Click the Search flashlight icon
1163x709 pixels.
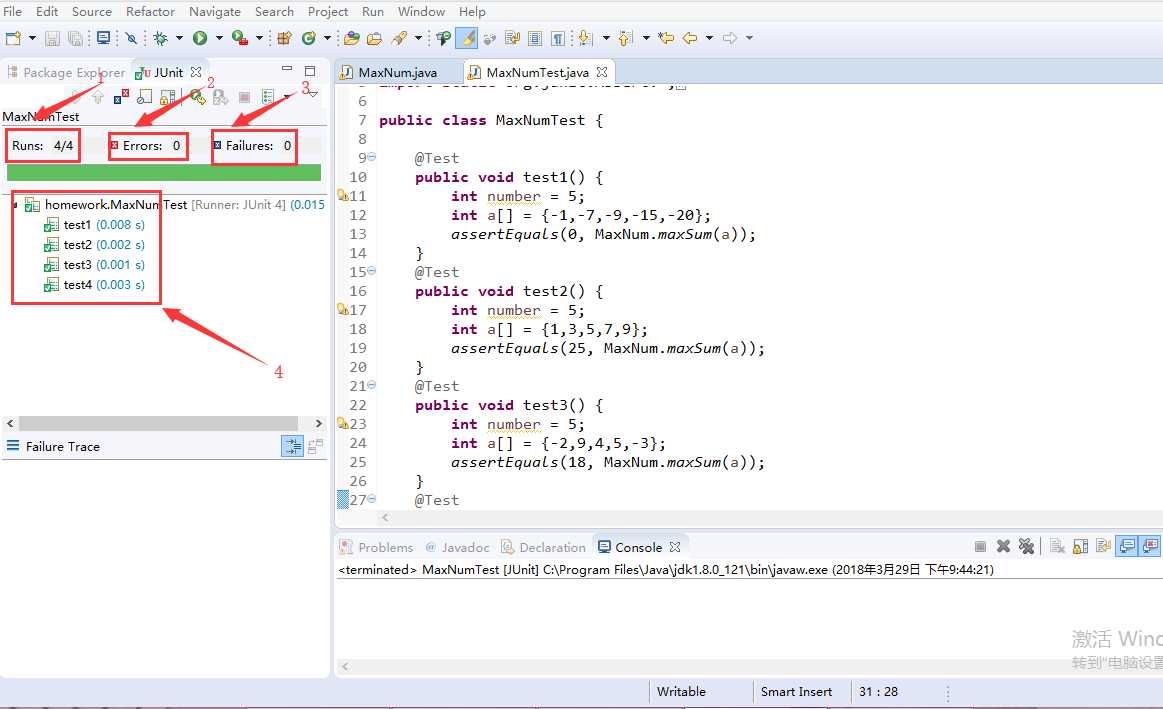(399, 38)
